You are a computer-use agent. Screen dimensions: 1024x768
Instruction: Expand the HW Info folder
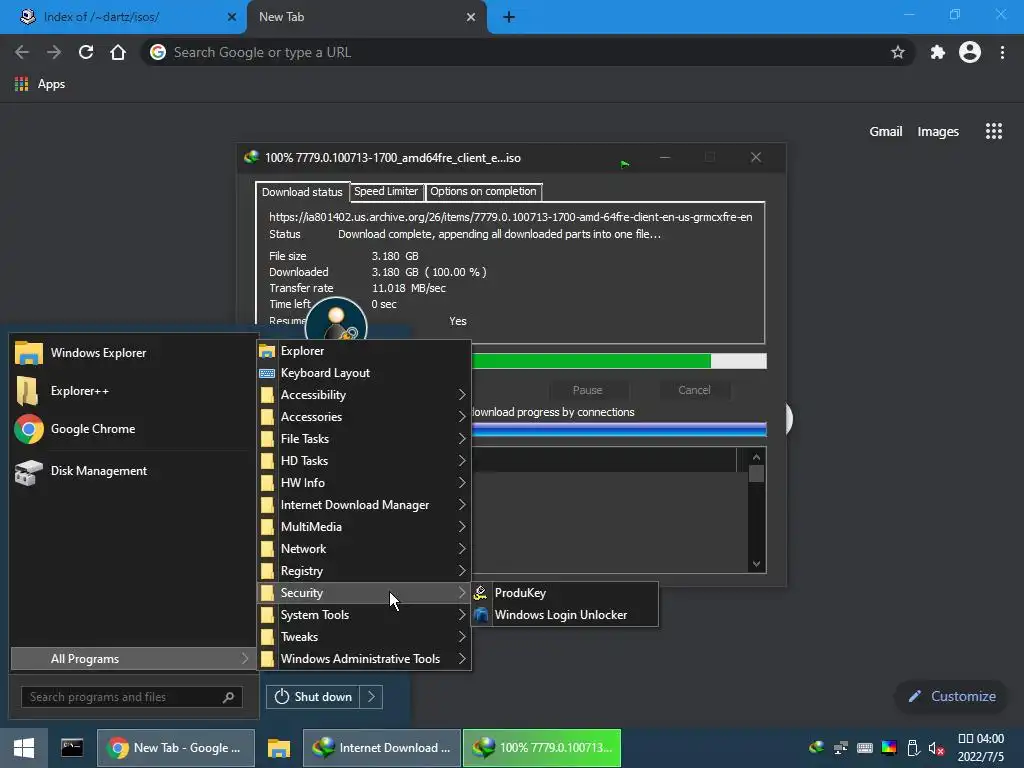(364, 483)
